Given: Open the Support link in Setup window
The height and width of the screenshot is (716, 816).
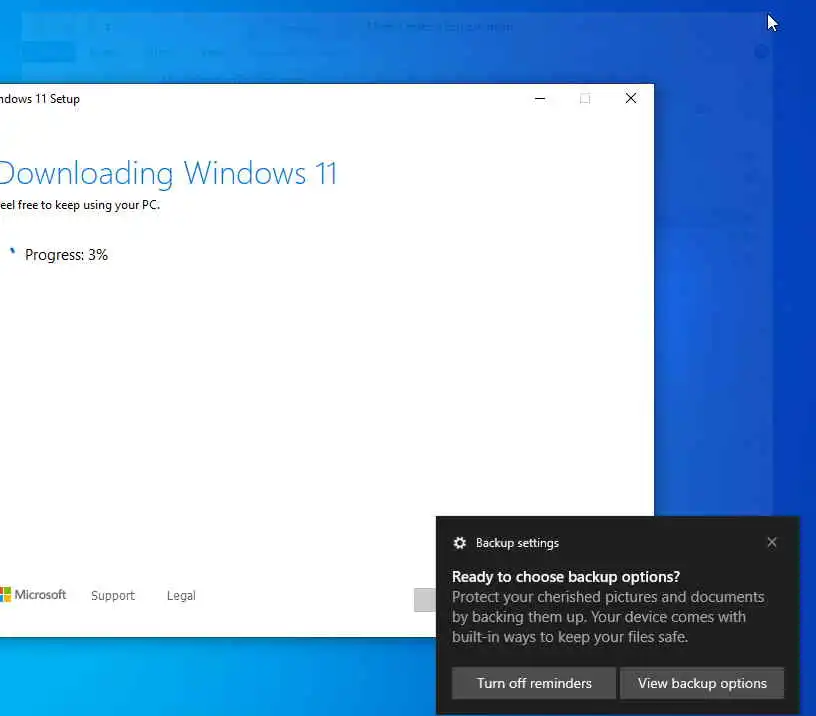Looking at the screenshot, I should pyautogui.click(x=112, y=595).
